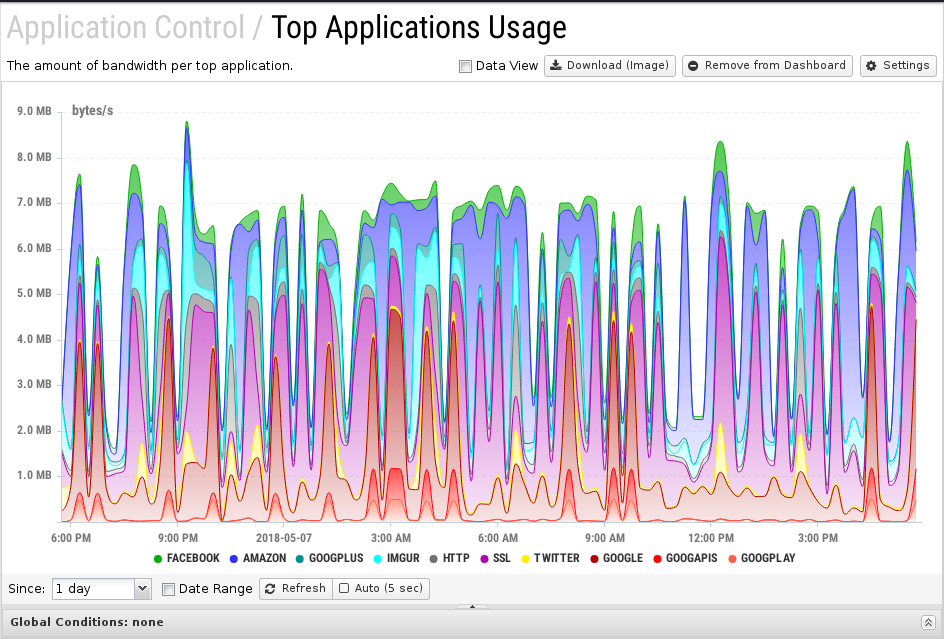This screenshot has height=639, width=944.
Task: Click the '1 day' Since field
Action: pyautogui.click(x=93, y=588)
